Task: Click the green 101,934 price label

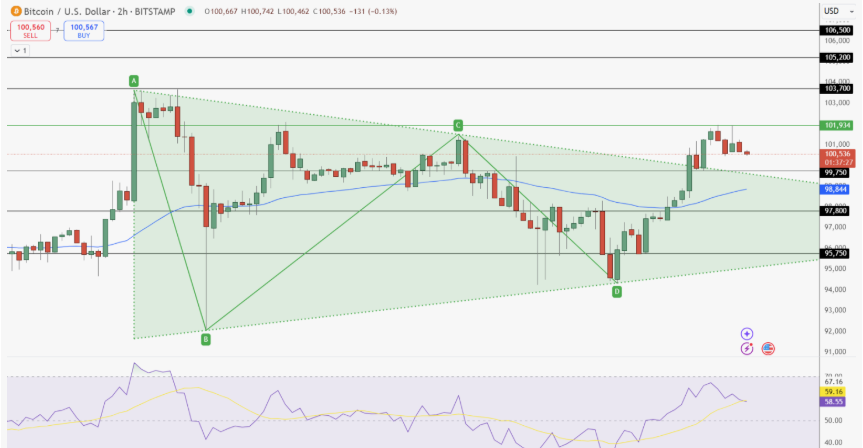Action: (x=835, y=125)
